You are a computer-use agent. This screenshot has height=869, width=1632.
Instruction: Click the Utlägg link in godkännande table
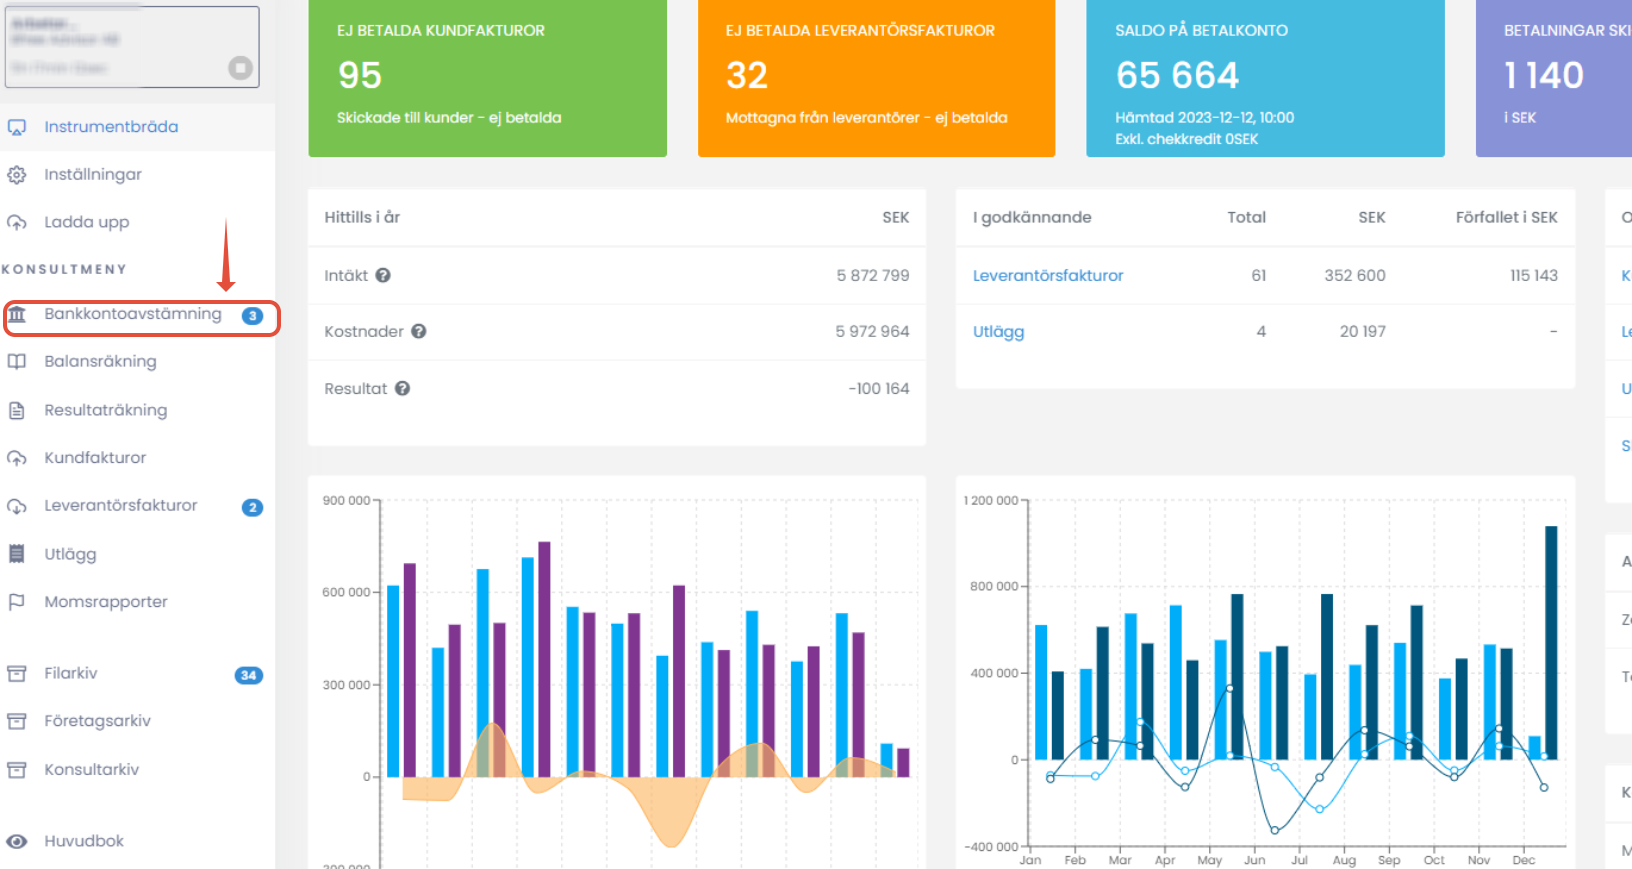pos(998,332)
